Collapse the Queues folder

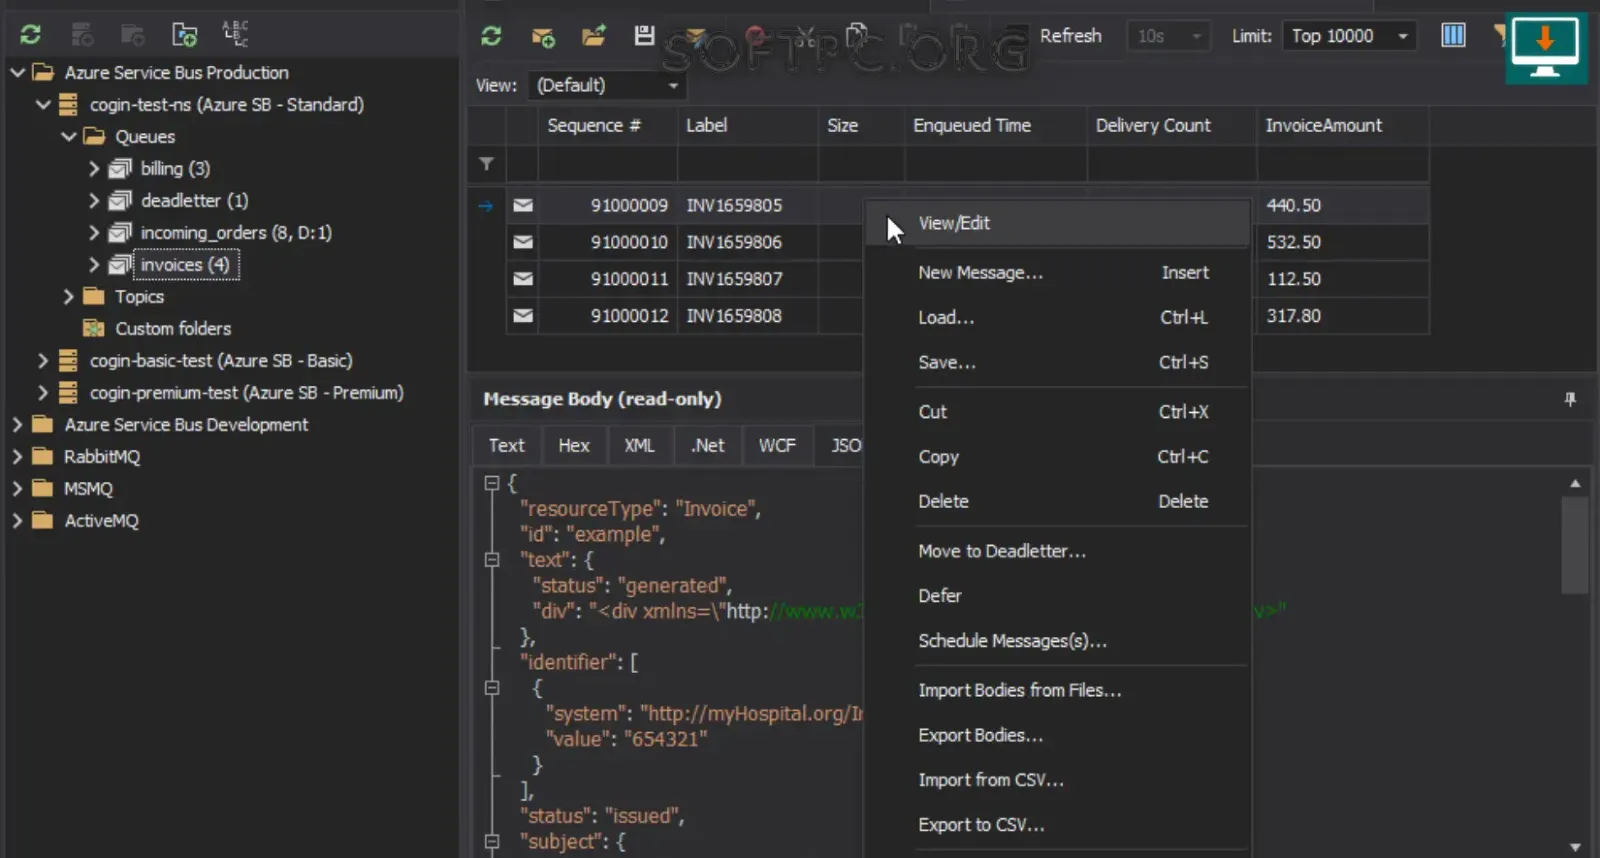[69, 136]
